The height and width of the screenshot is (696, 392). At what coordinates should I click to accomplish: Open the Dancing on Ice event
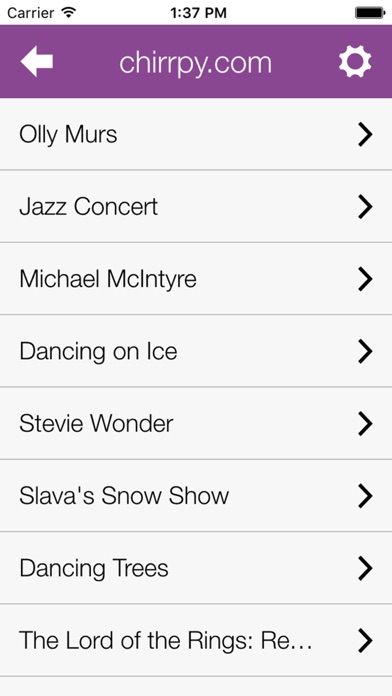coord(196,351)
